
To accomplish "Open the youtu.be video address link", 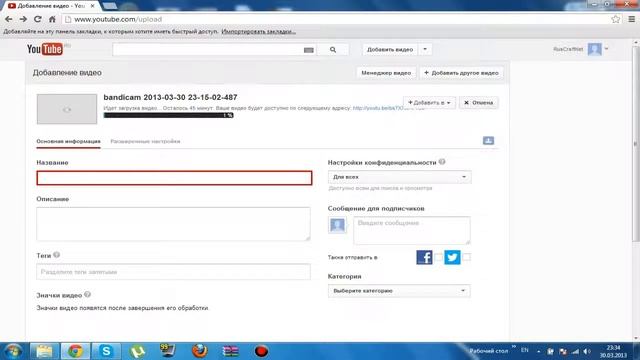I will point(388,108).
